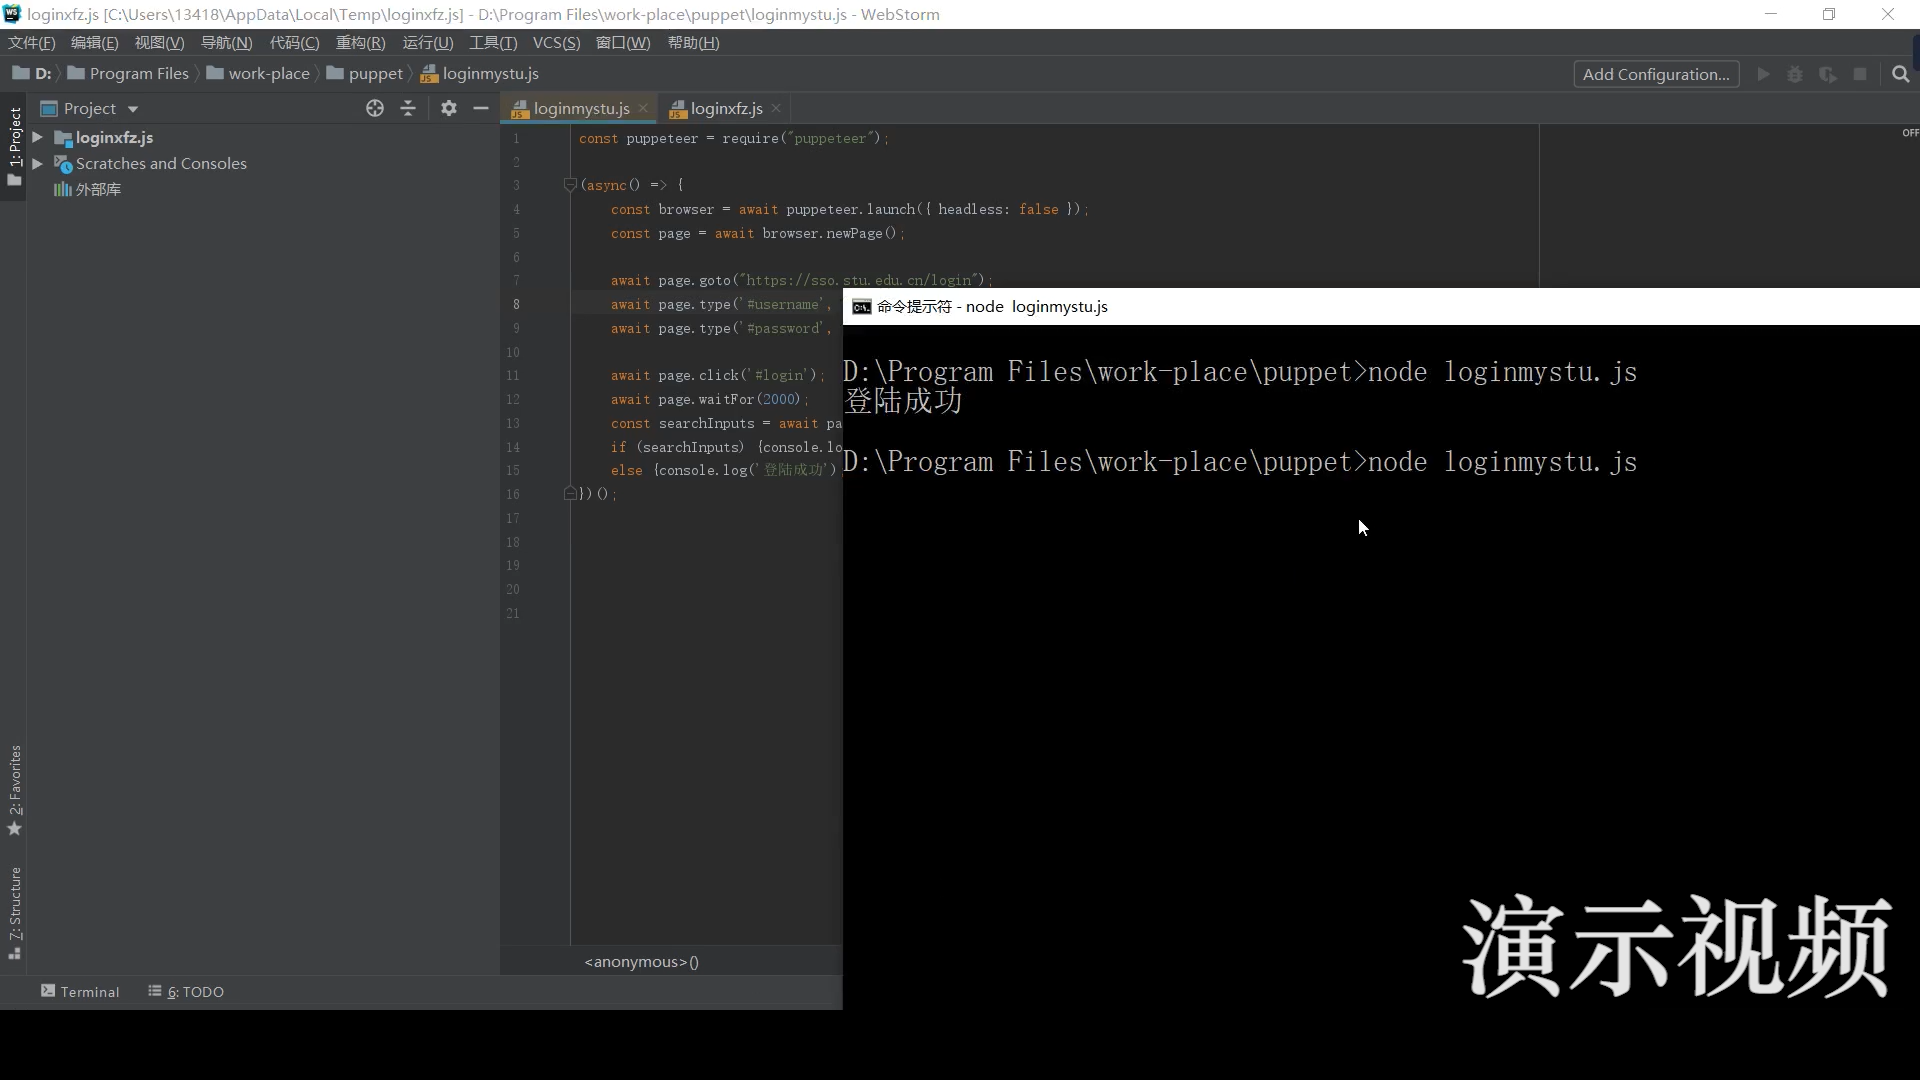1920x1080 pixels.
Task: Open the Terminal tool window button
Action: 80,991
